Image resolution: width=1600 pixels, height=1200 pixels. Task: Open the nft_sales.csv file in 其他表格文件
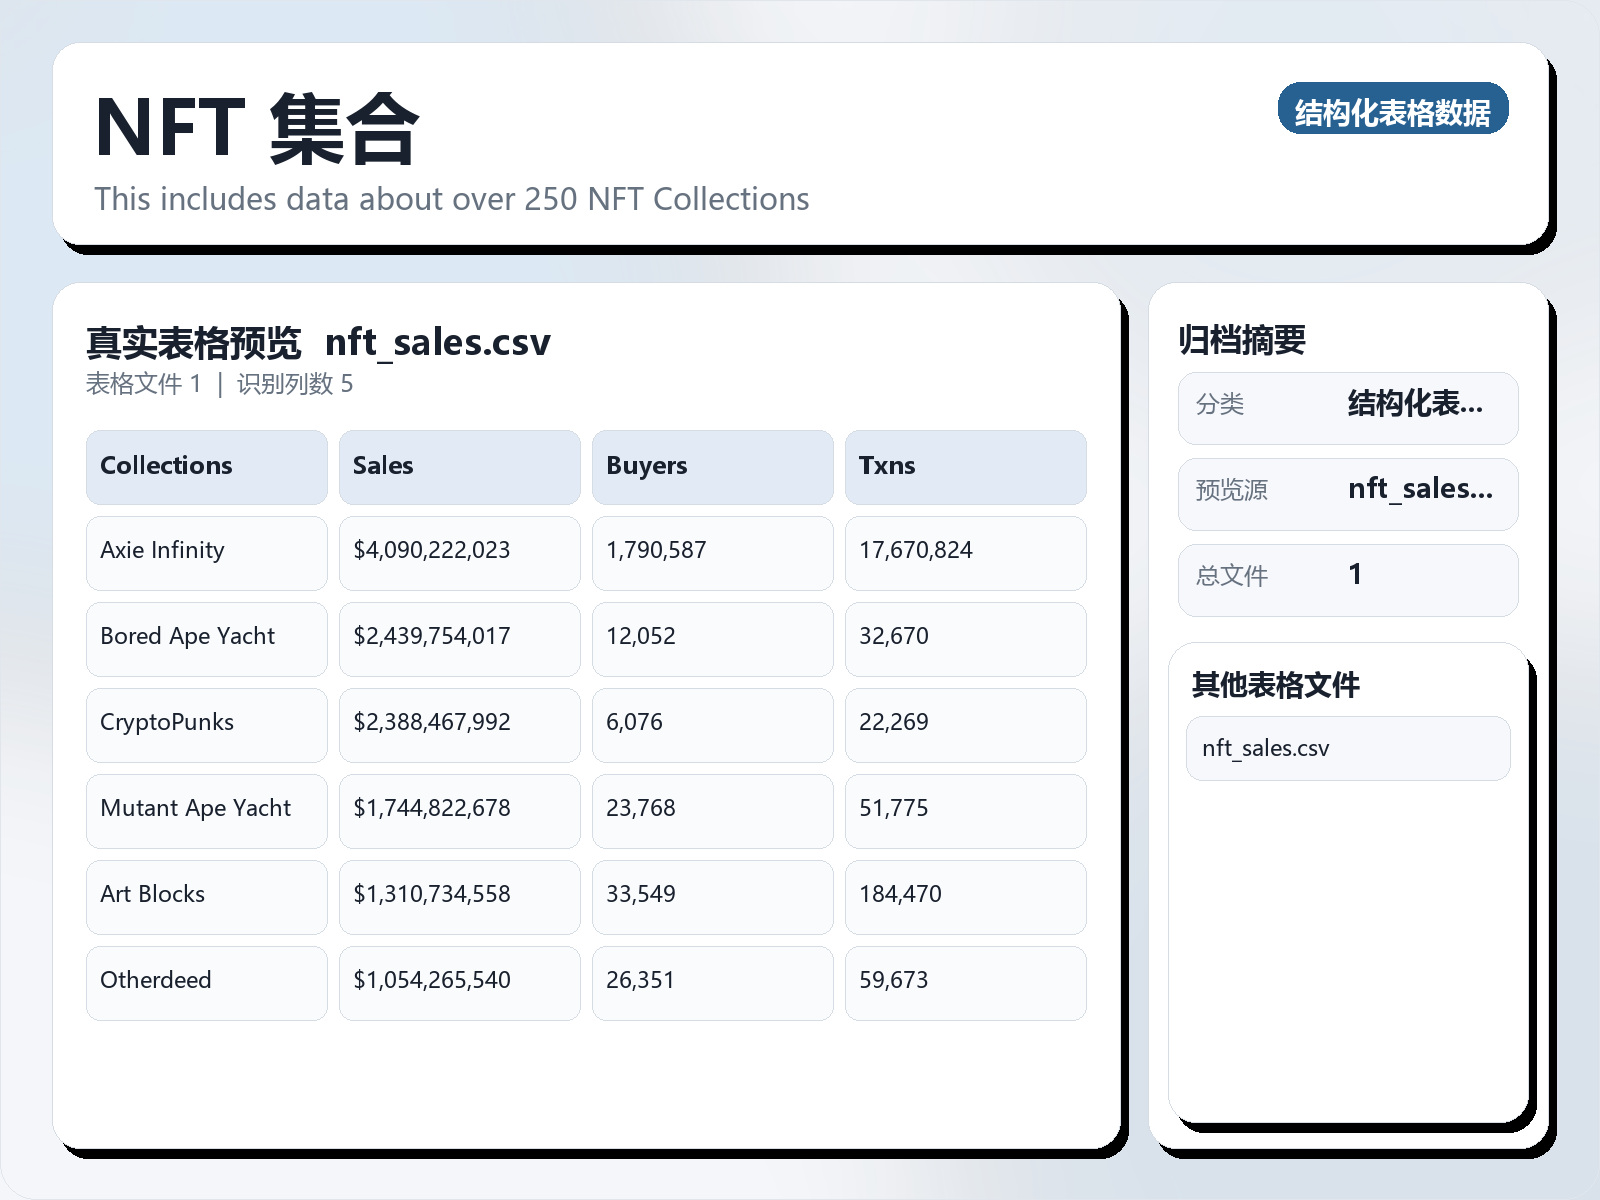(x=1347, y=747)
